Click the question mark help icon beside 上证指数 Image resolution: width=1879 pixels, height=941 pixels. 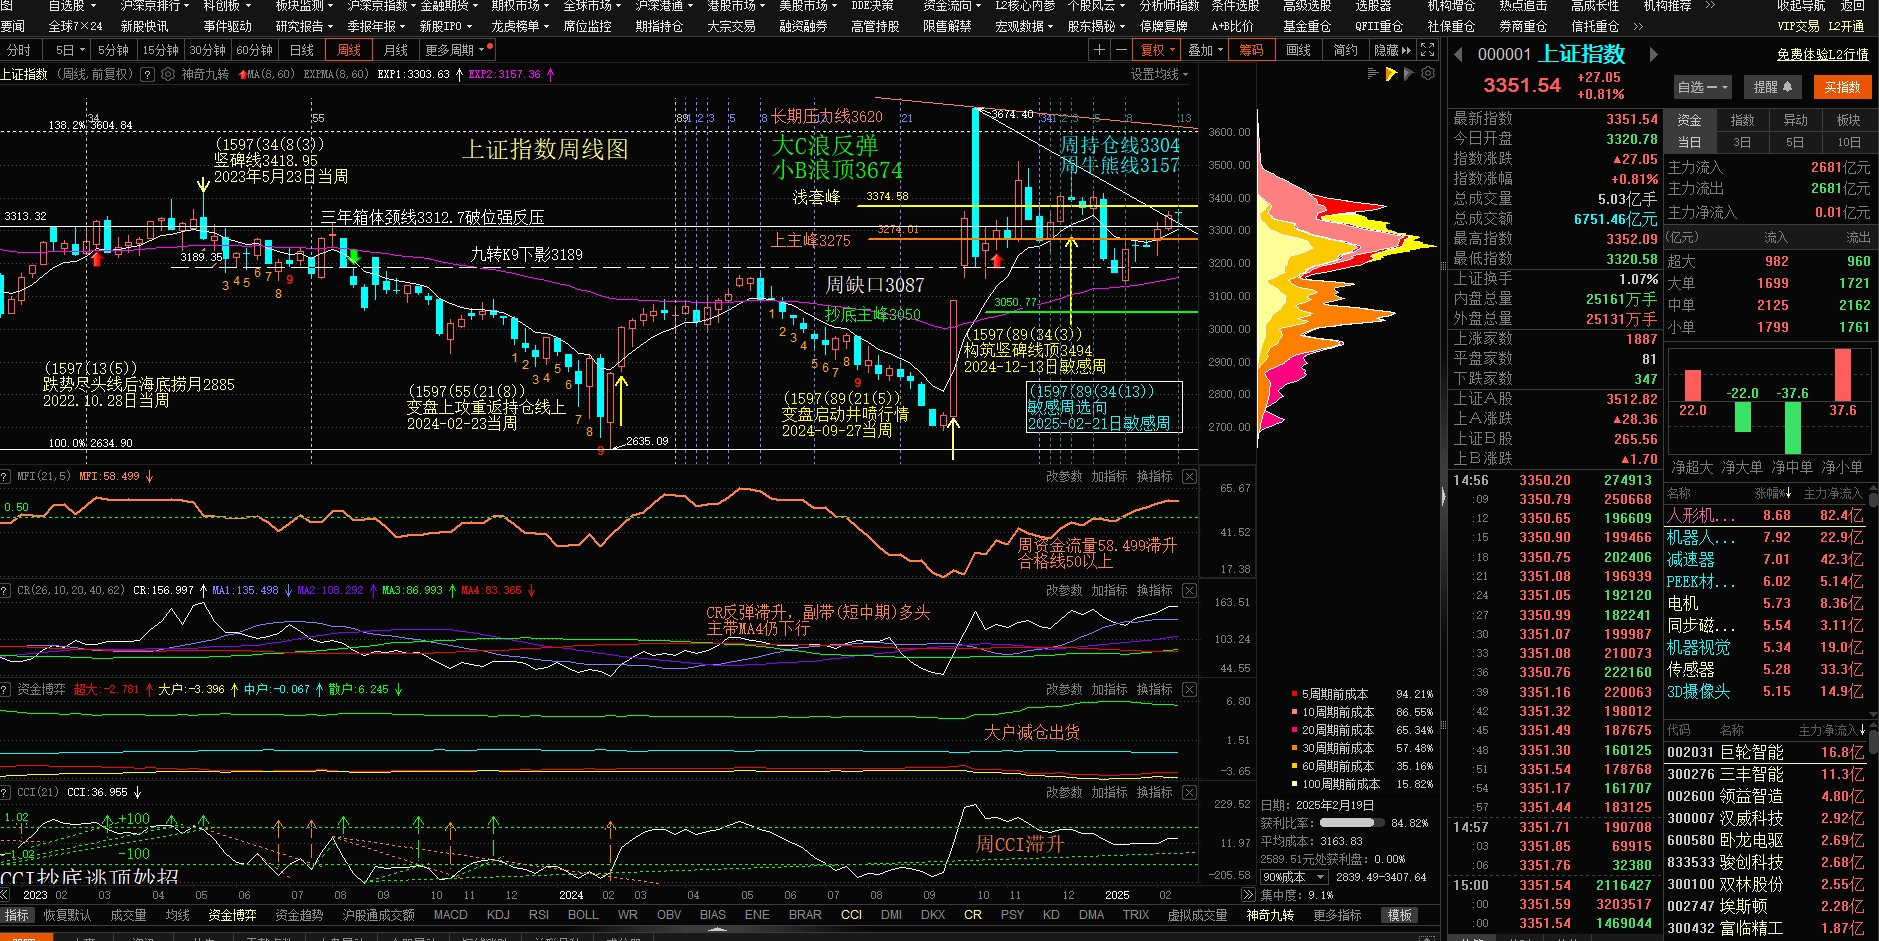point(148,74)
